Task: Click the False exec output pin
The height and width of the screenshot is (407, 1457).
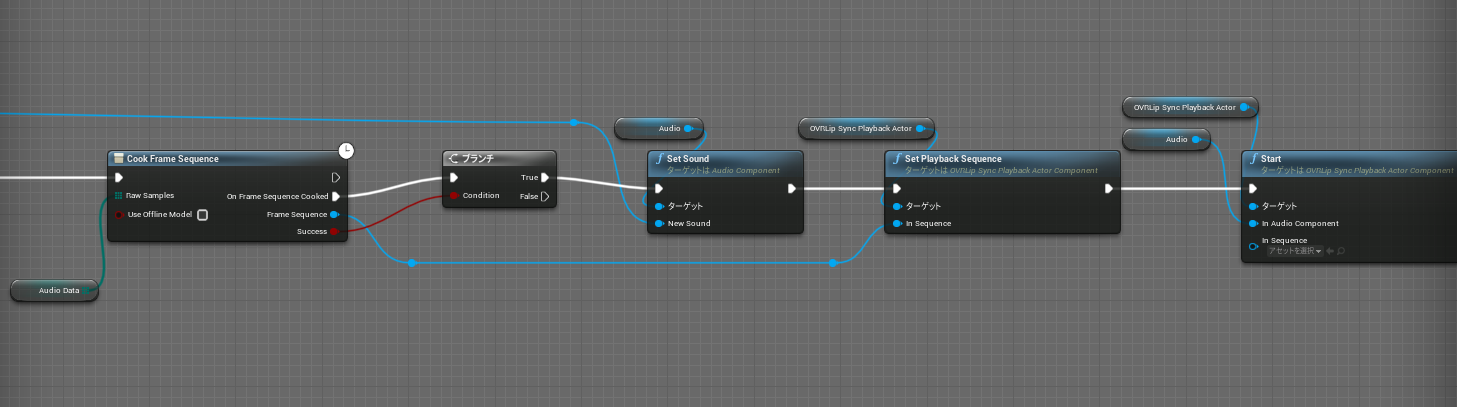Action: pyautogui.click(x=545, y=196)
